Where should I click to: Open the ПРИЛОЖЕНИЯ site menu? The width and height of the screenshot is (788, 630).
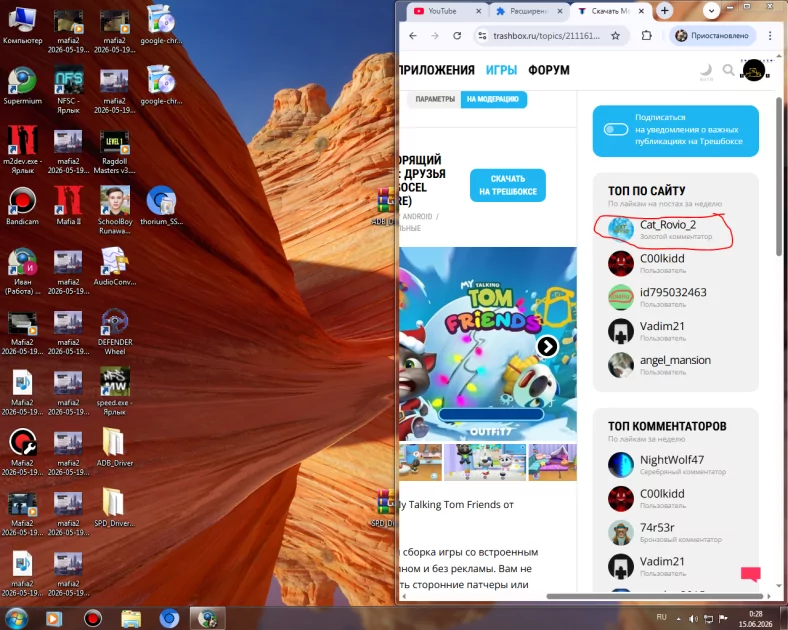point(436,70)
